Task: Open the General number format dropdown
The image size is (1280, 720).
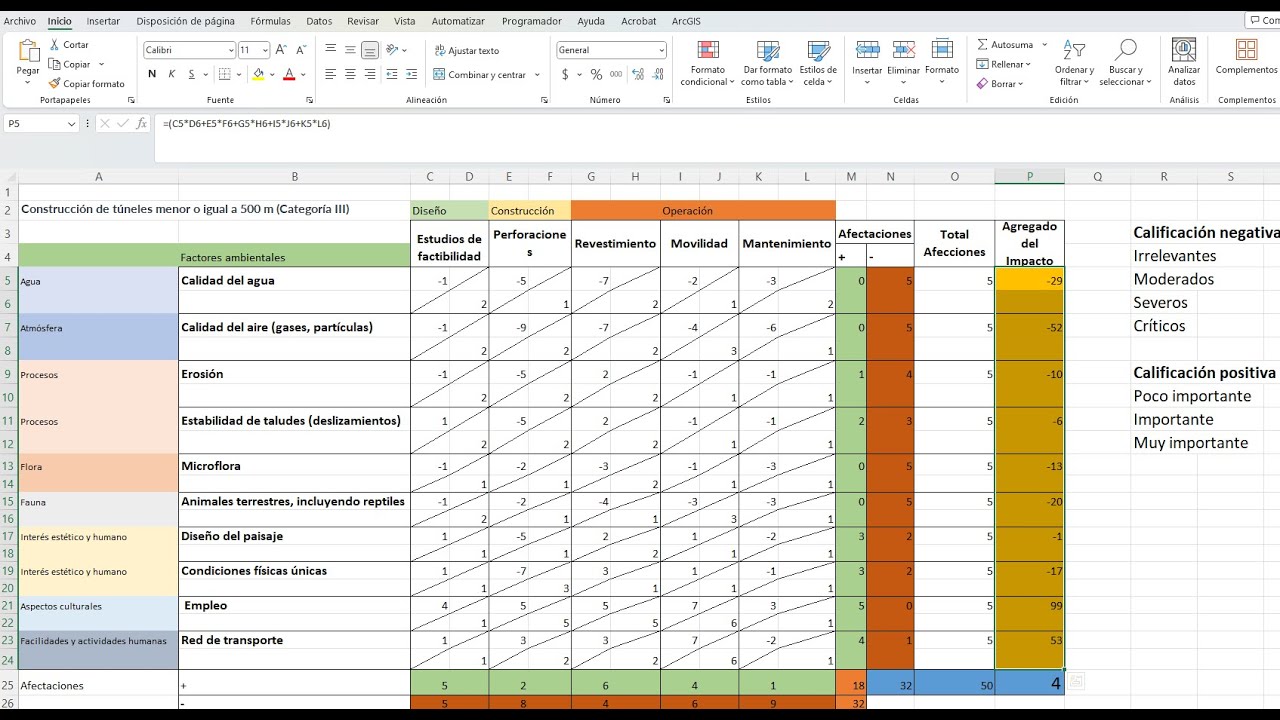Action: (x=661, y=50)
